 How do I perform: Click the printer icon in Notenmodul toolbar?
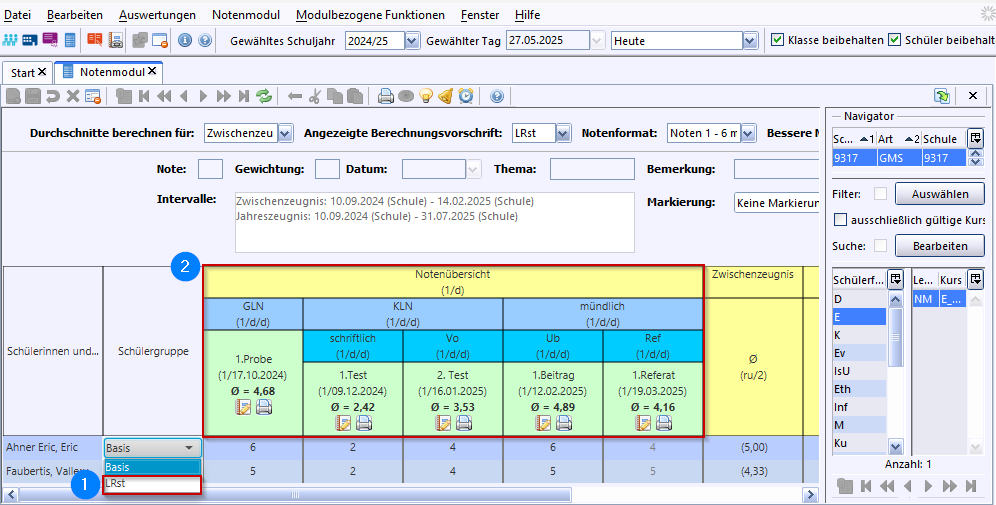(386, 97)
